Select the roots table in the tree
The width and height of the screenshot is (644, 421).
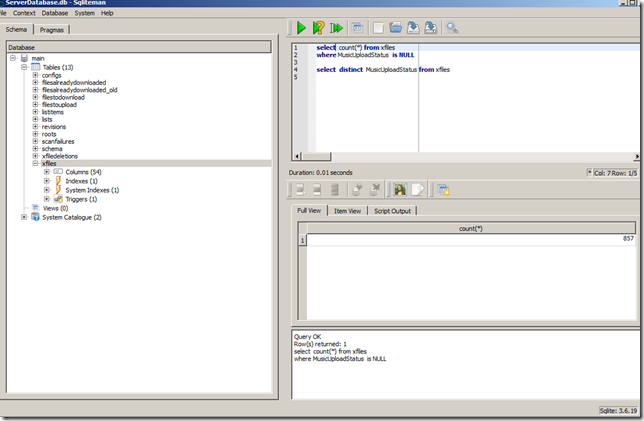49,134
